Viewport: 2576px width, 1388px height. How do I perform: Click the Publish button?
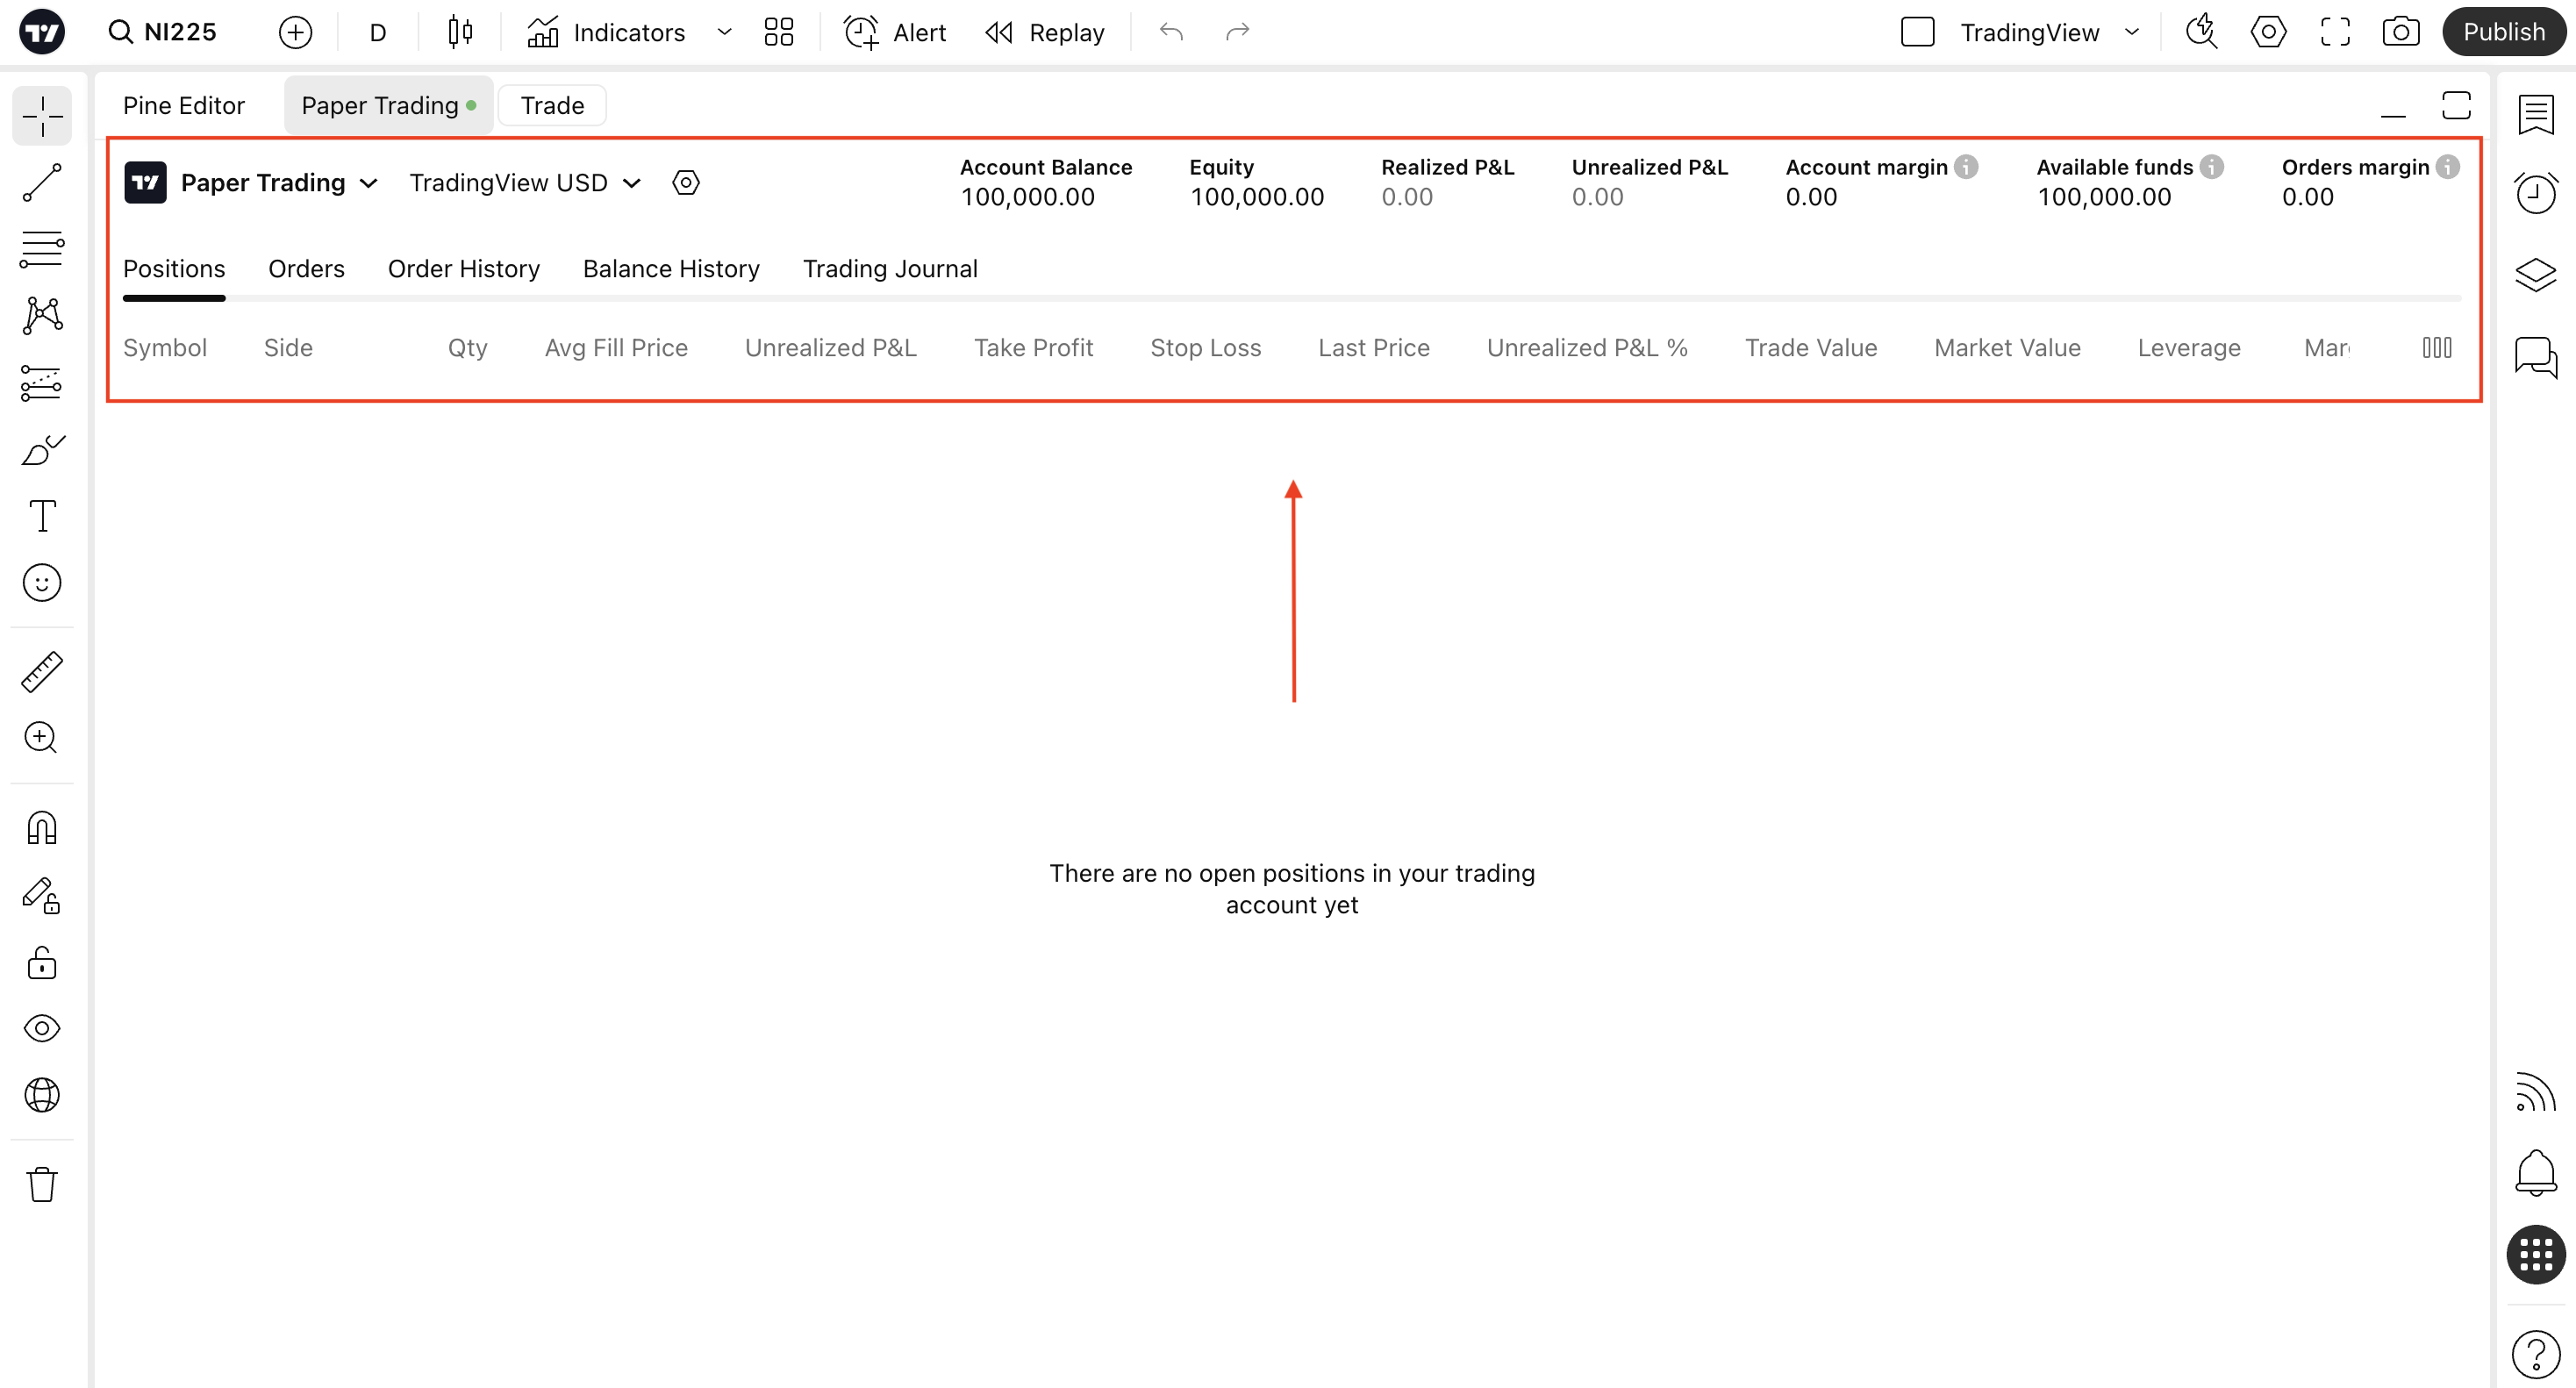click(2503, 32)
